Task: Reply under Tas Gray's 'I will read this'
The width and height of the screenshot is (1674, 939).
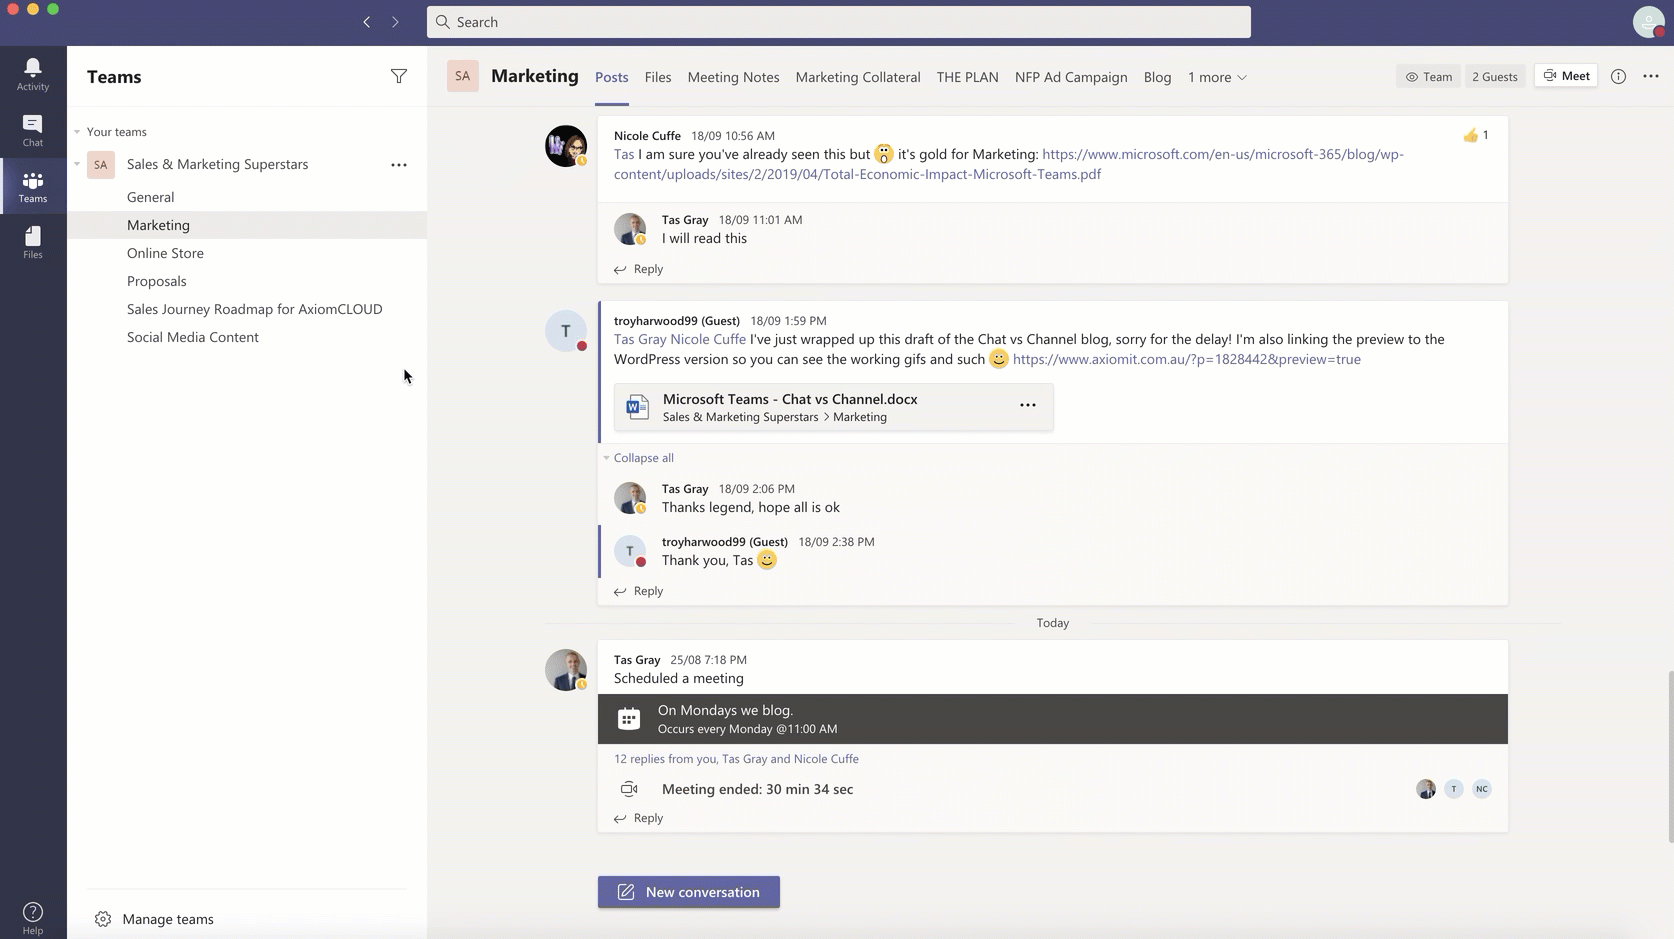Action: tap(638, 269)
